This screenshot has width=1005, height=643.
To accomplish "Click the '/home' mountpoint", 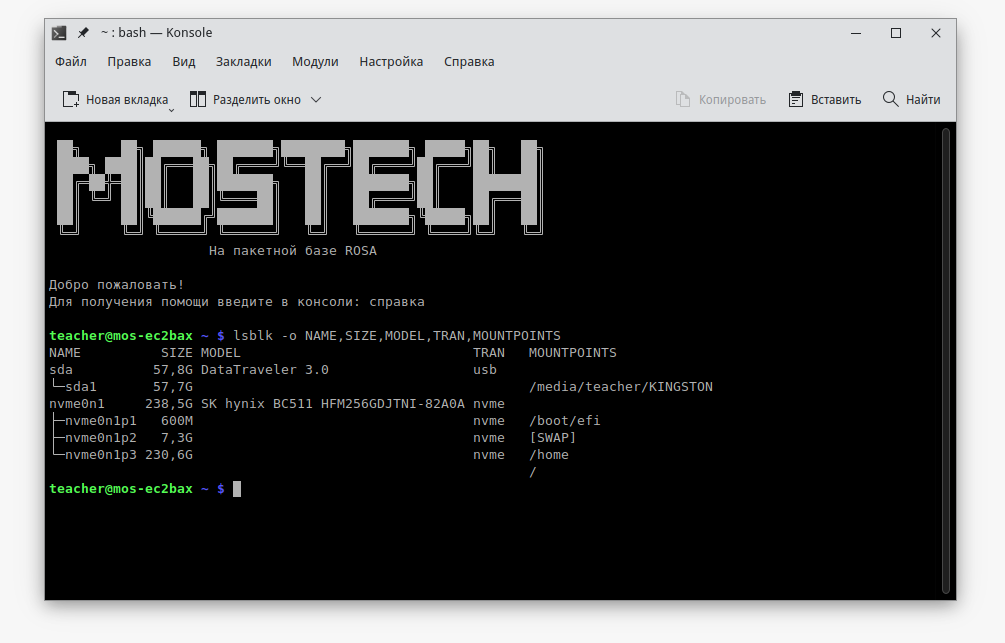I will 549,455.
